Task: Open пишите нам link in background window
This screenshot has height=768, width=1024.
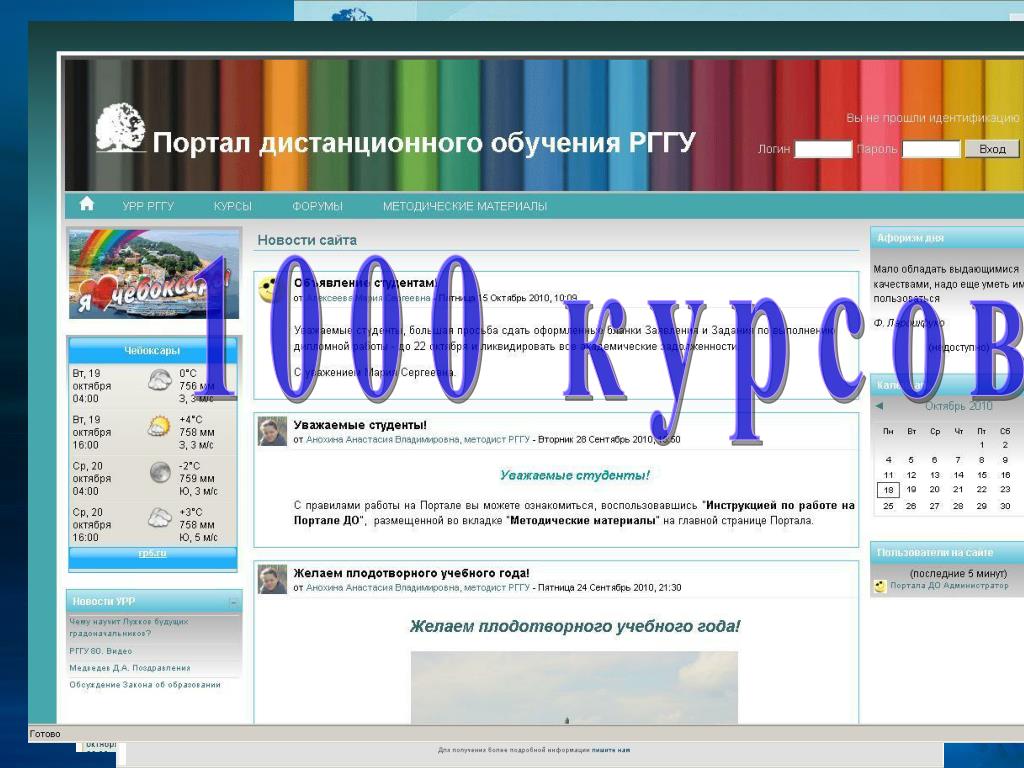Action: 611,750
